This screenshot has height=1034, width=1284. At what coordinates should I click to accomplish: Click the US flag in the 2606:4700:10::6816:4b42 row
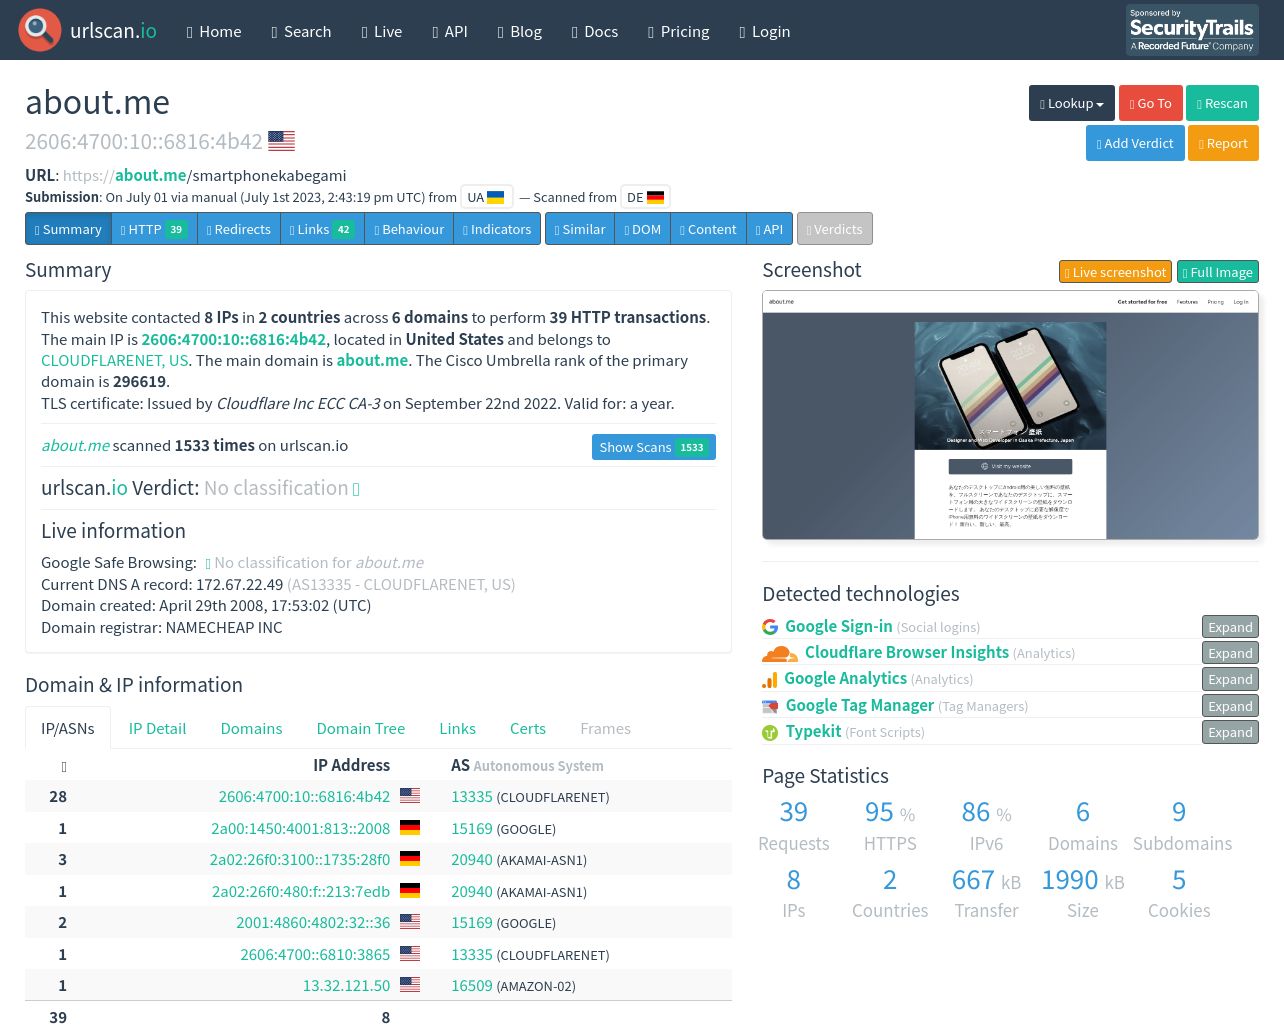(410, 796)
